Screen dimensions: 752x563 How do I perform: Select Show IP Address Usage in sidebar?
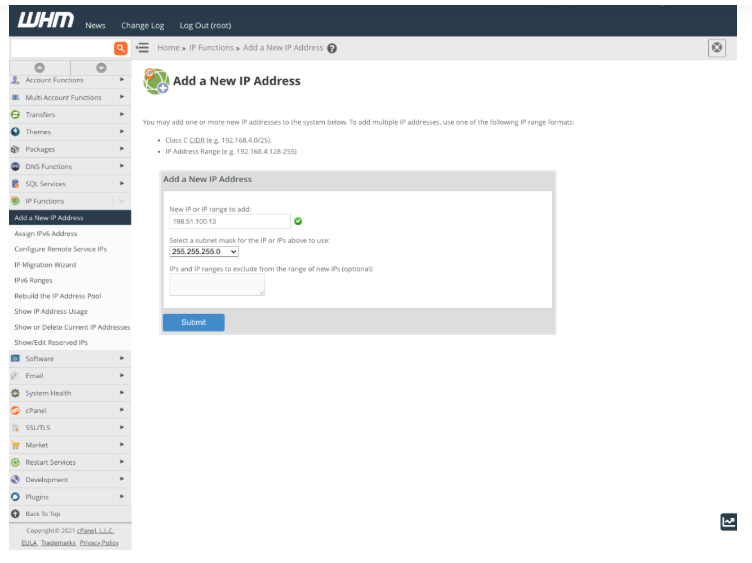click(51, 312)
